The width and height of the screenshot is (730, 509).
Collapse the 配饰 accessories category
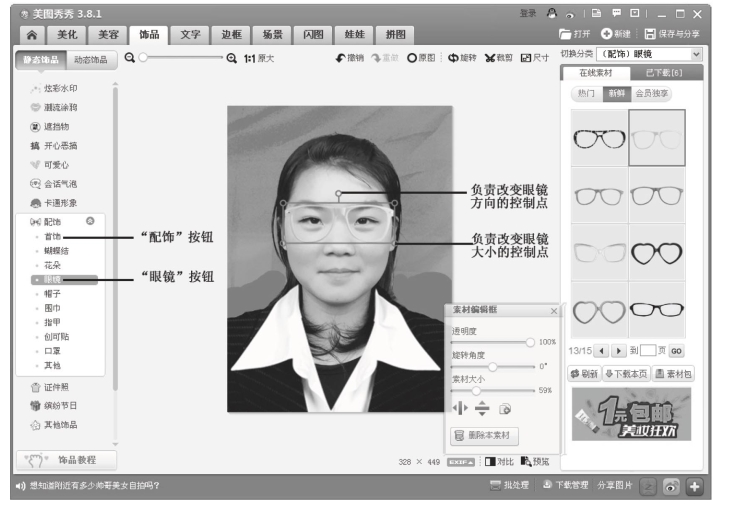[x=89, y=220]
